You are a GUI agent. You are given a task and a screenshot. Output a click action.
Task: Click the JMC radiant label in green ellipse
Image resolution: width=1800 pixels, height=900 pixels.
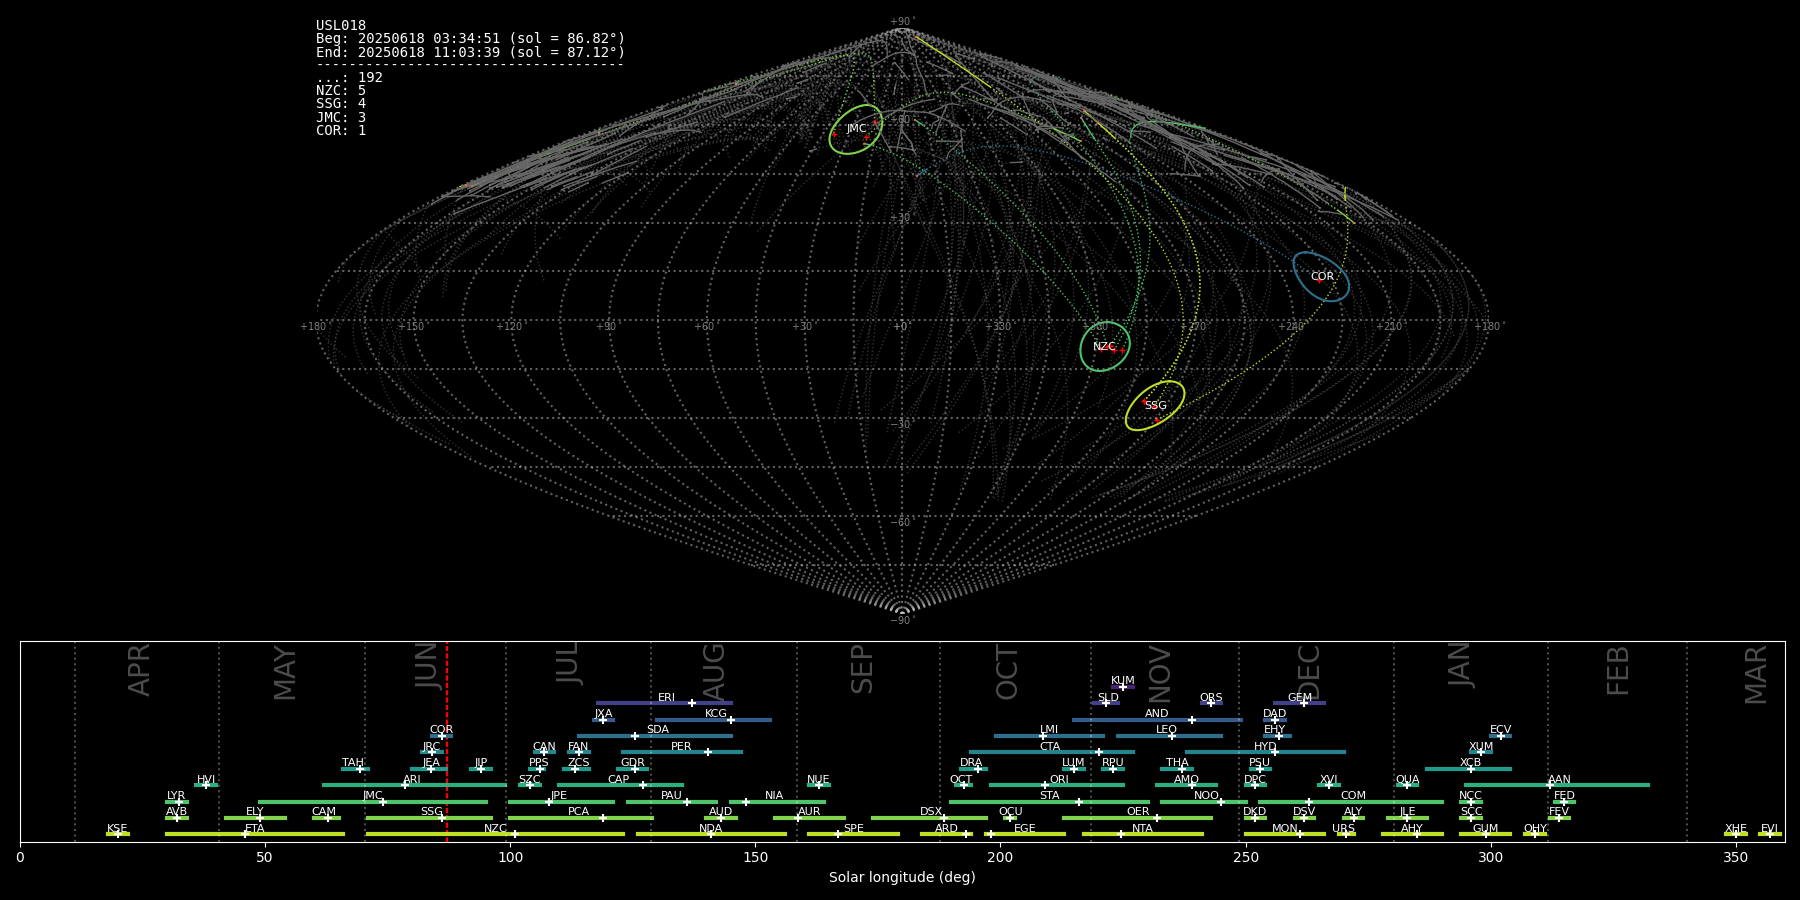(856, 128)
